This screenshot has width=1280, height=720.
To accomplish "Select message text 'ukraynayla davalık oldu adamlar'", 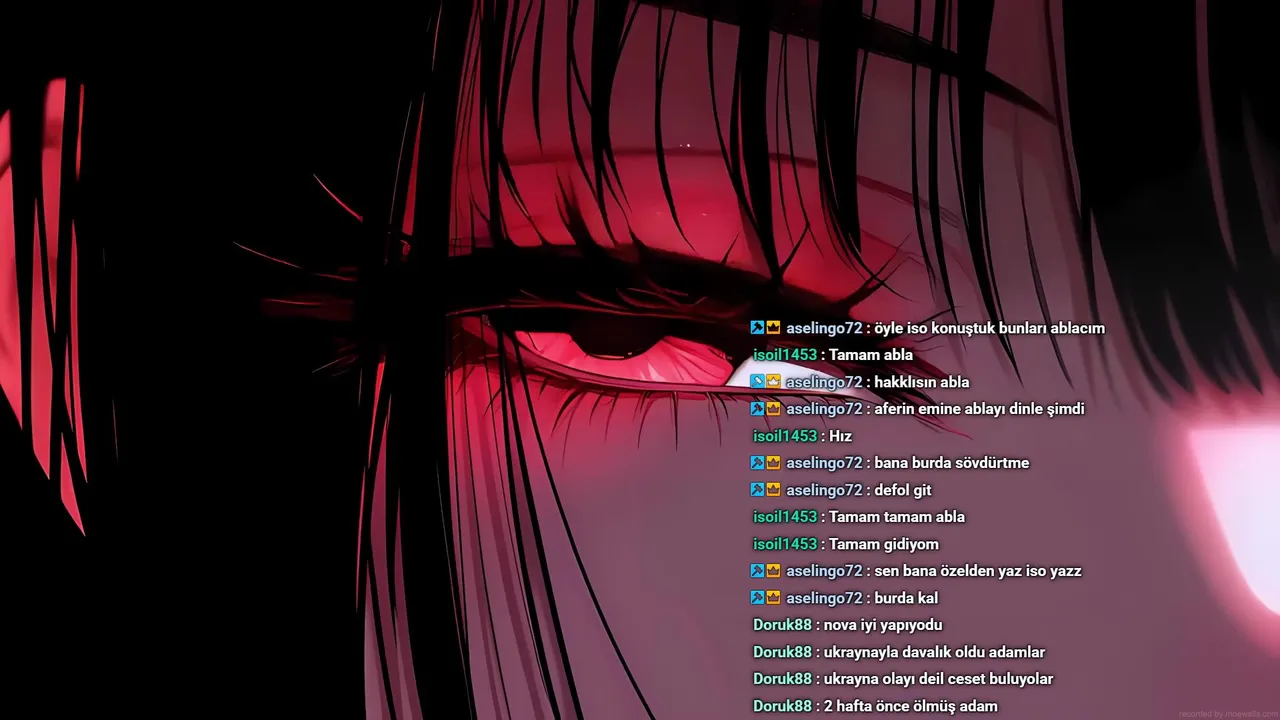I will pos(934,652).
